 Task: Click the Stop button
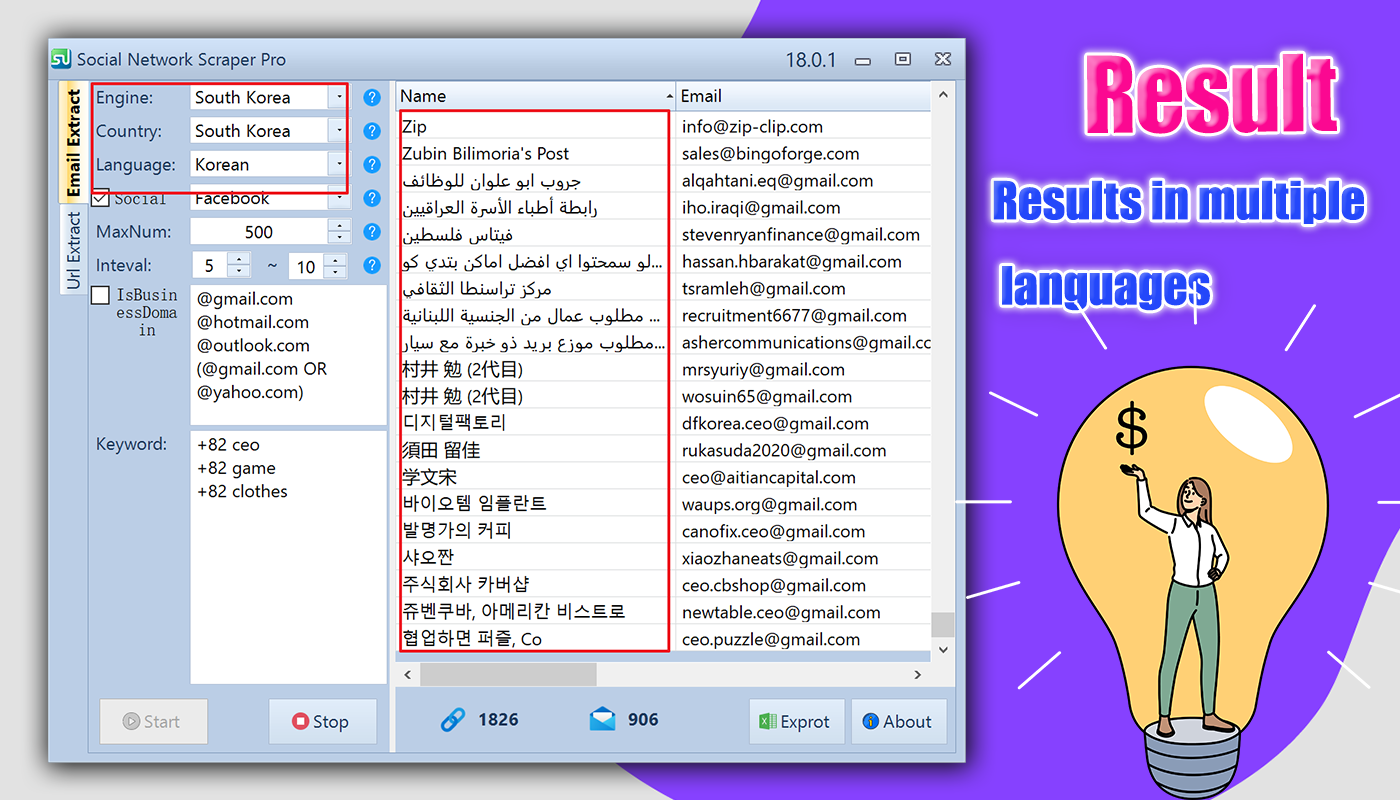point(323,721)
